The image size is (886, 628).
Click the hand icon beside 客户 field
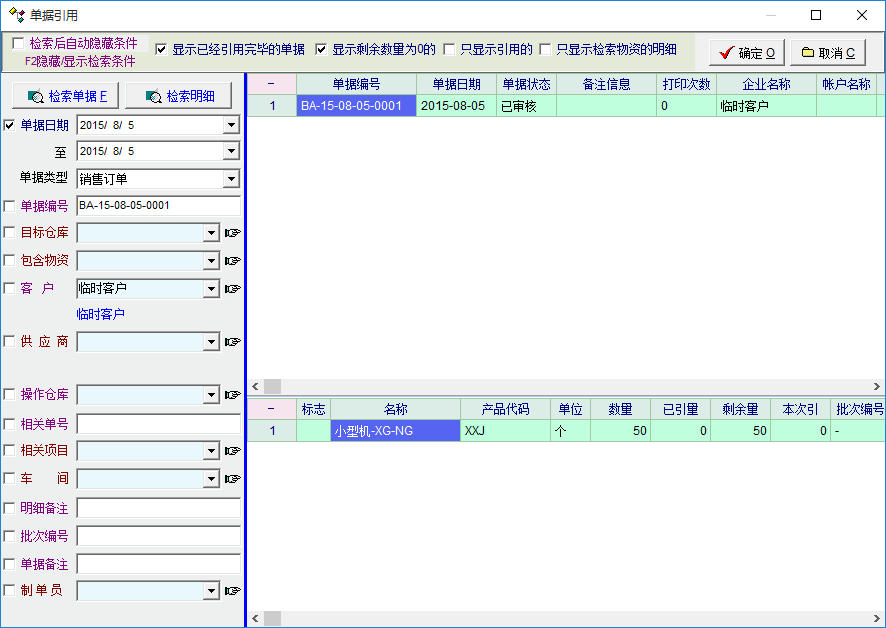click(x=232, y=289)
